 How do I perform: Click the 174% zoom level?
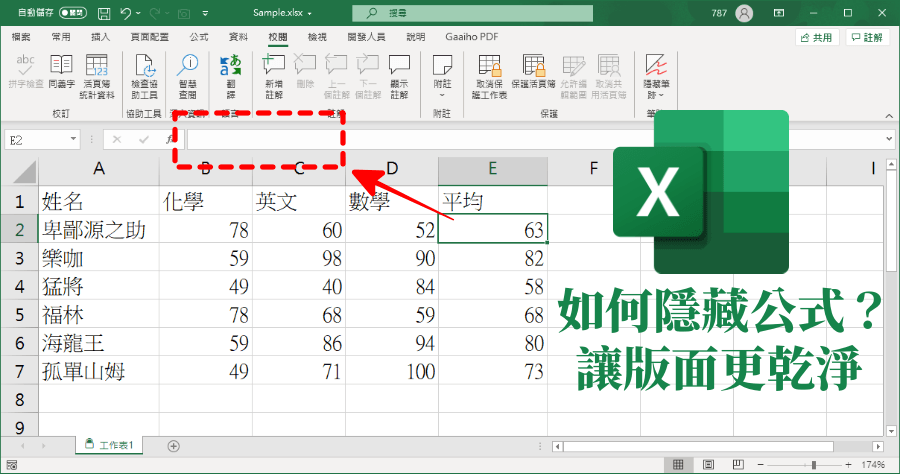(873, 464)
